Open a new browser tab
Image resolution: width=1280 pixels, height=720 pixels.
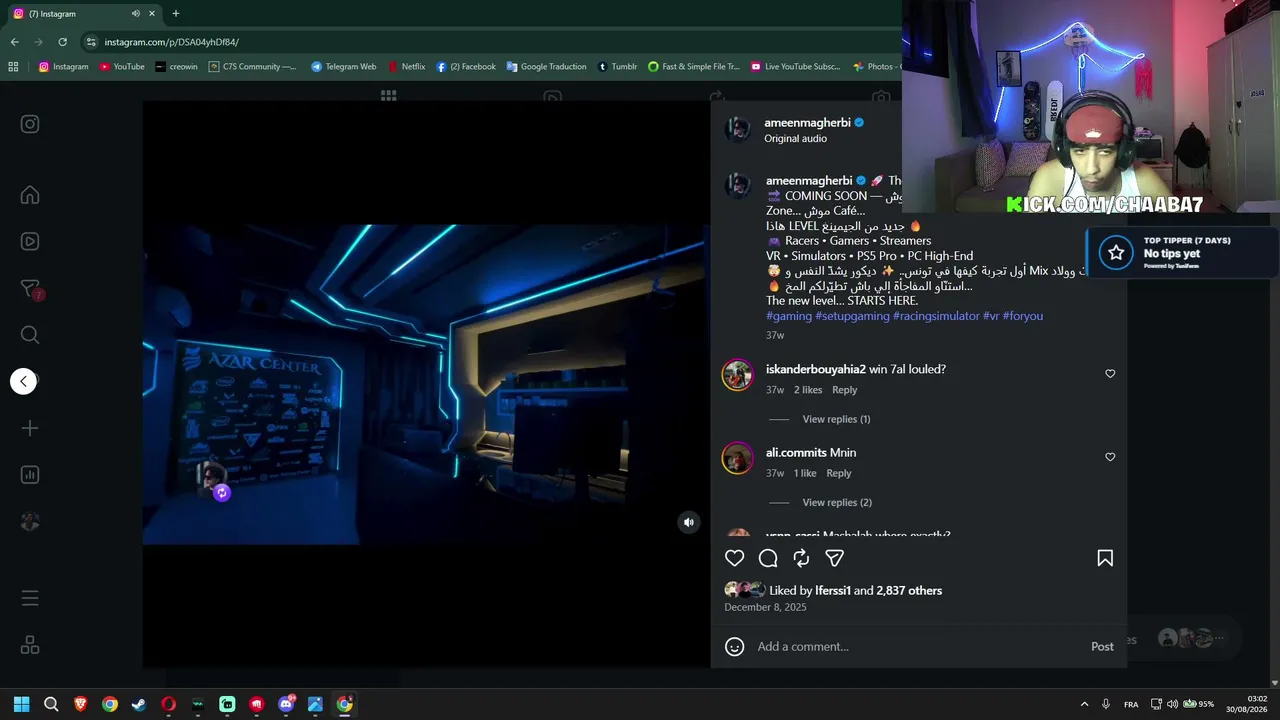(x=176, y=14)
